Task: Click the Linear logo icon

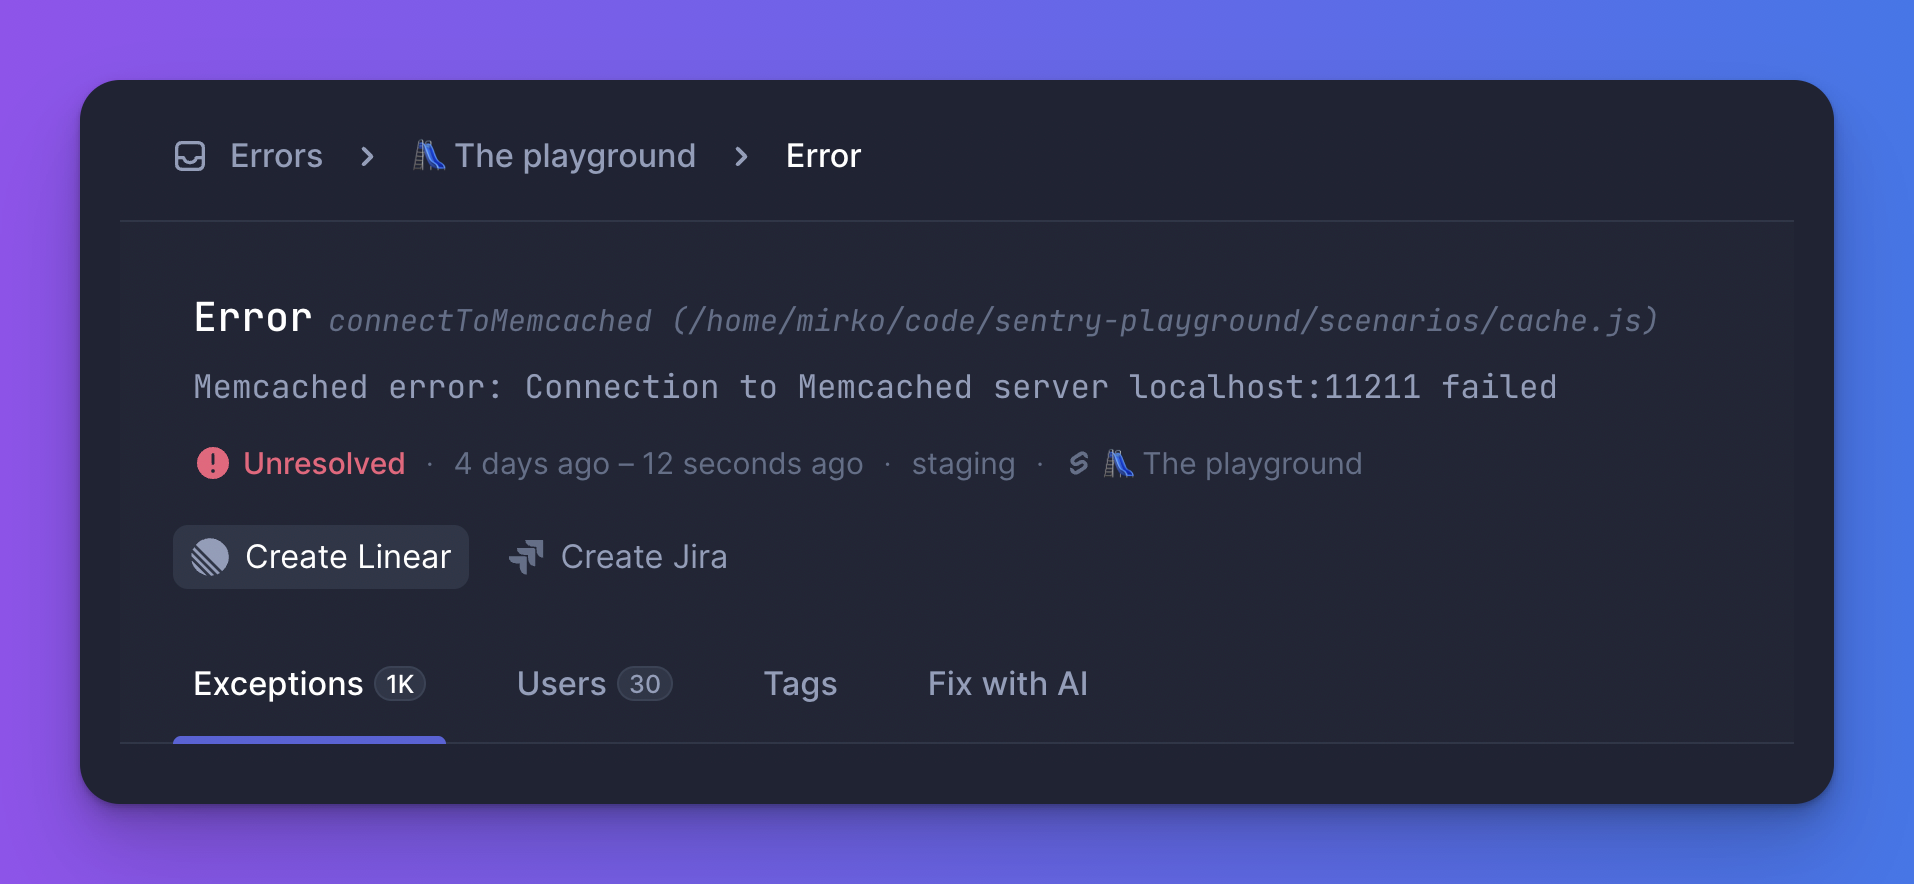Action: 210,557
